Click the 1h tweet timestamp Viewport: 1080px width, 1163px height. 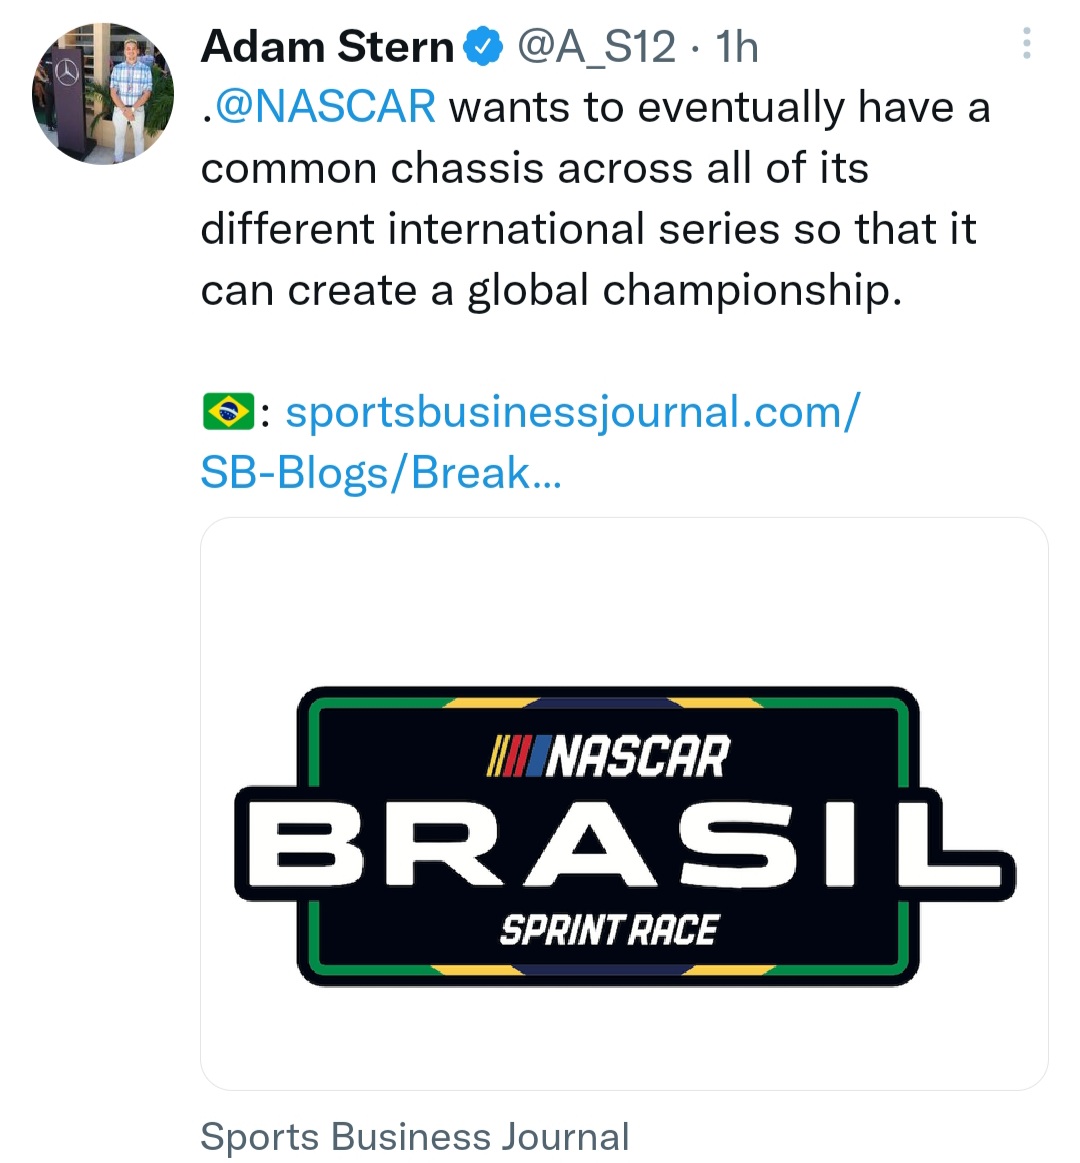(738, 47)
